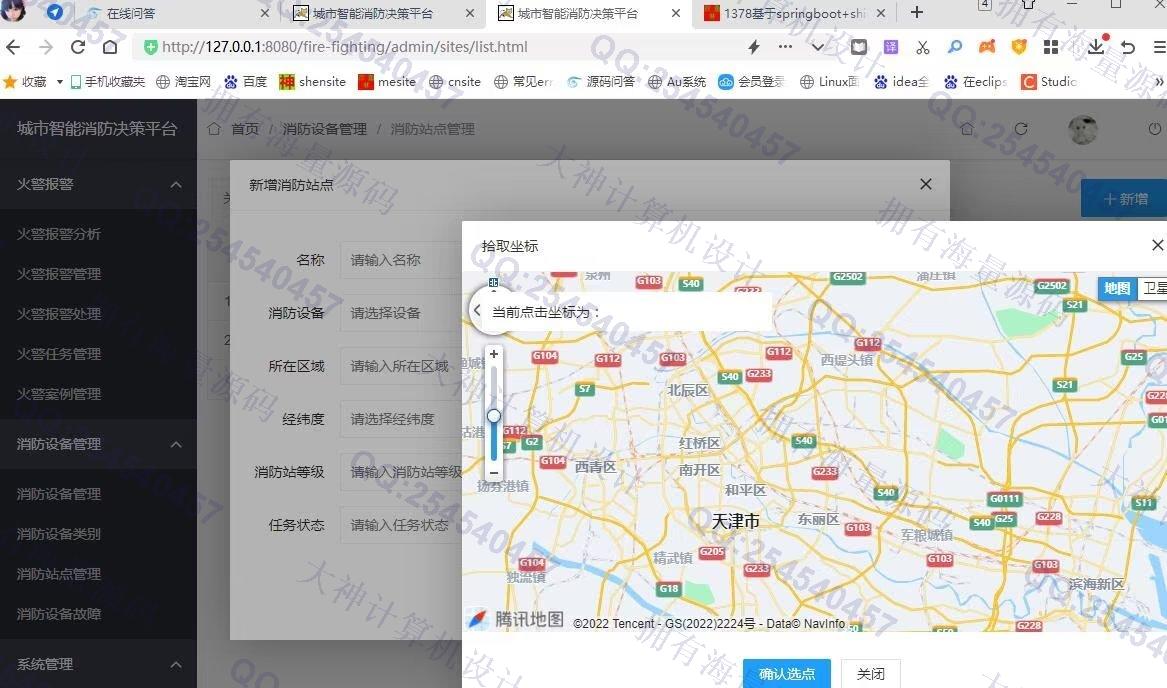Close the 新增消防站点 dialog with the X
Image resolution: width=1167 pixels, height=688 pixels.
tap(925, 184)
